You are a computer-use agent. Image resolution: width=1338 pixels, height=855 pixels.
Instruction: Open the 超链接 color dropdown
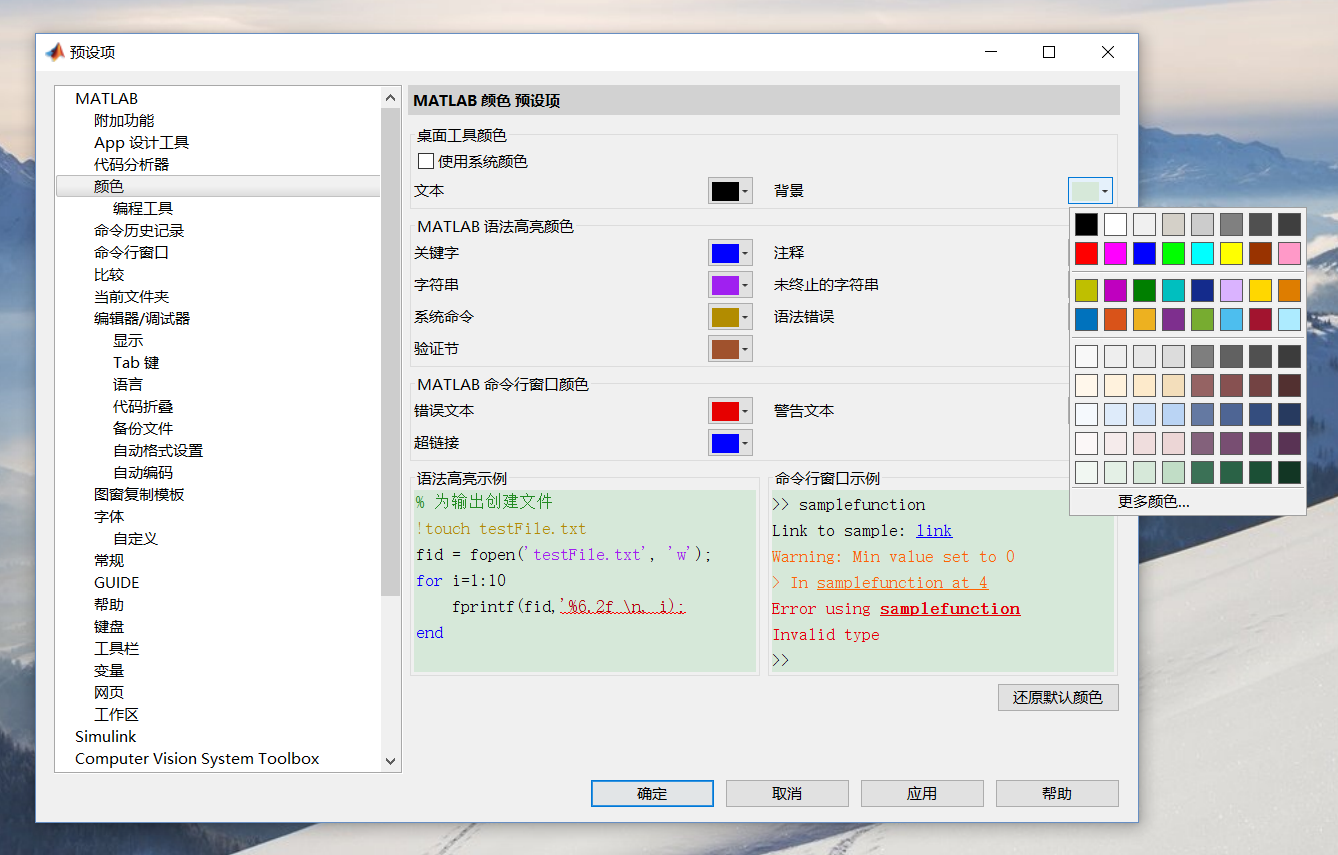point(730,443)
